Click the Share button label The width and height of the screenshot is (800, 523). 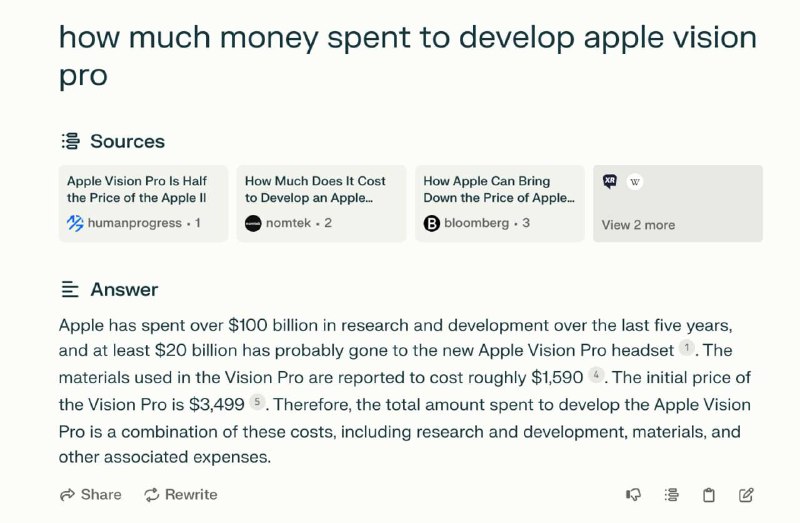(101, 494)
